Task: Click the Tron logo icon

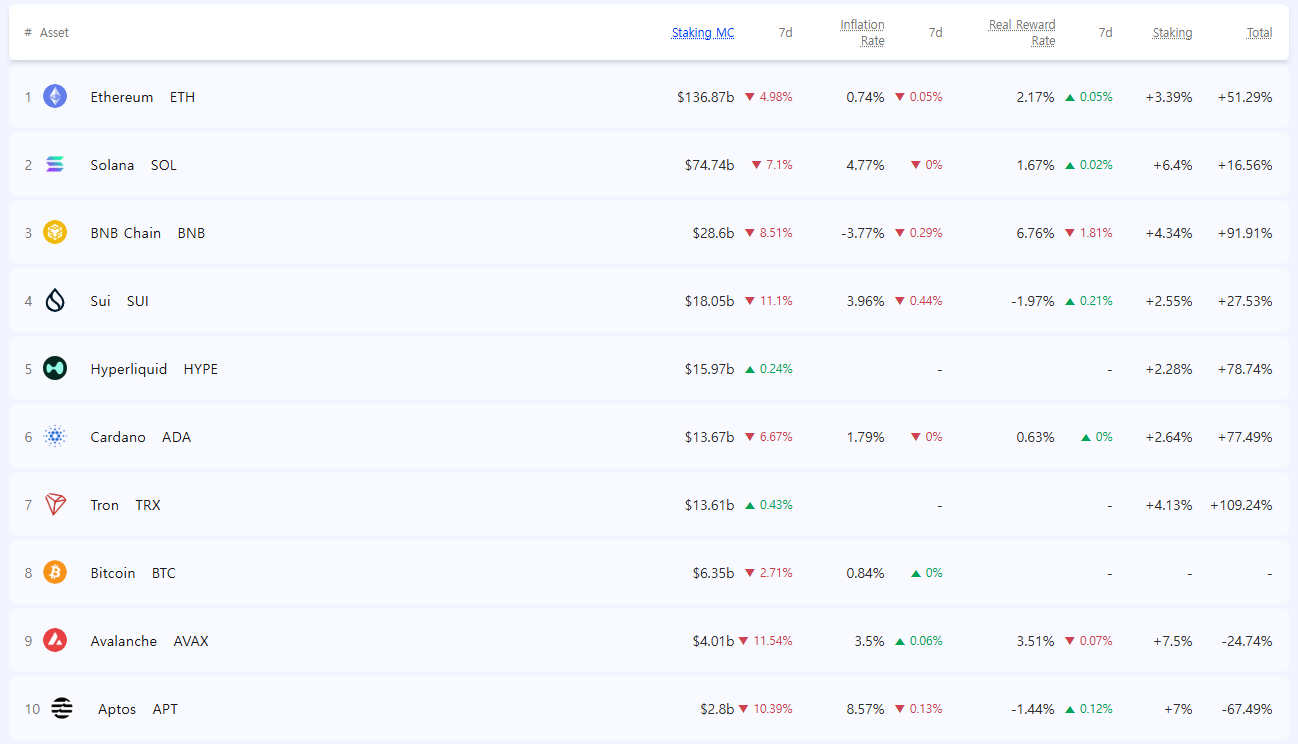Action: pos(55,505)
